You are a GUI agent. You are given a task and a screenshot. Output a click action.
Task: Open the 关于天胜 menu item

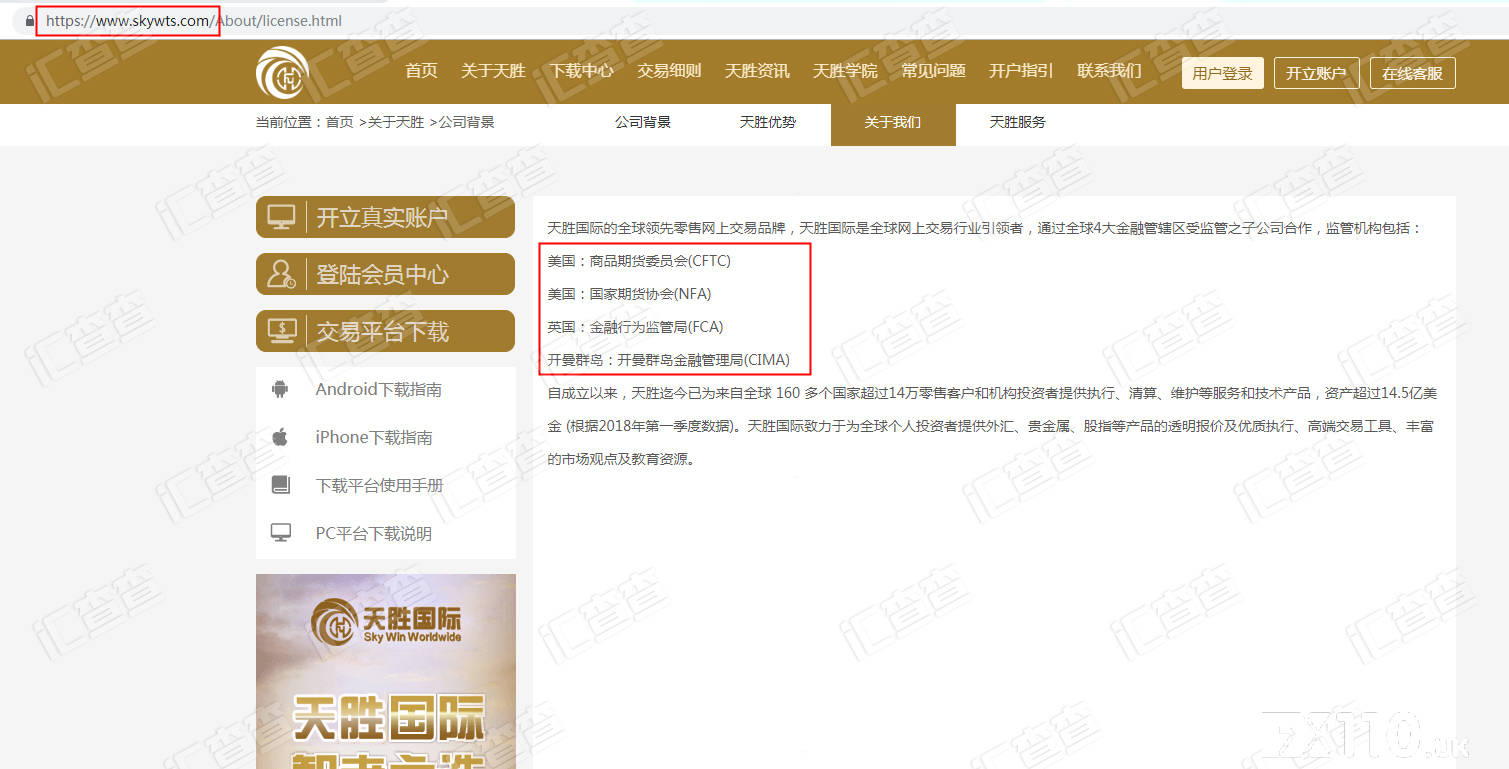click(x=493, y=71)
